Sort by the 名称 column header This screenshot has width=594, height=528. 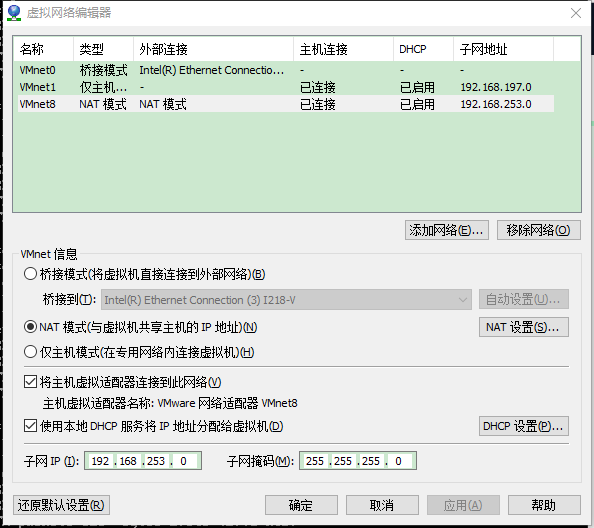pyautogui.click(x=43, y=49)
